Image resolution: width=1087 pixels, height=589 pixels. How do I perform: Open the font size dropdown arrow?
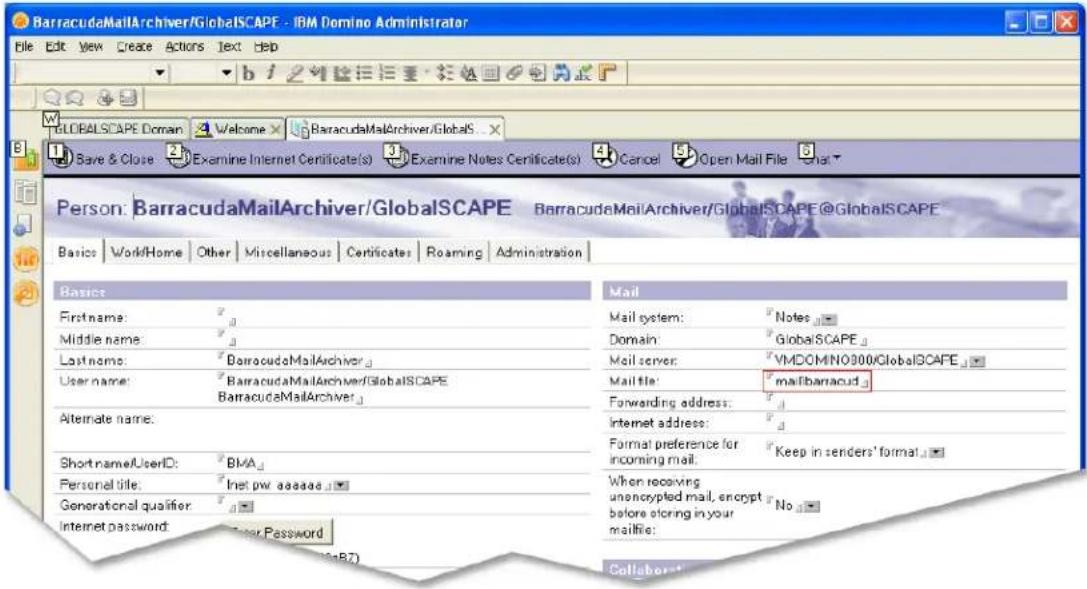226,73
